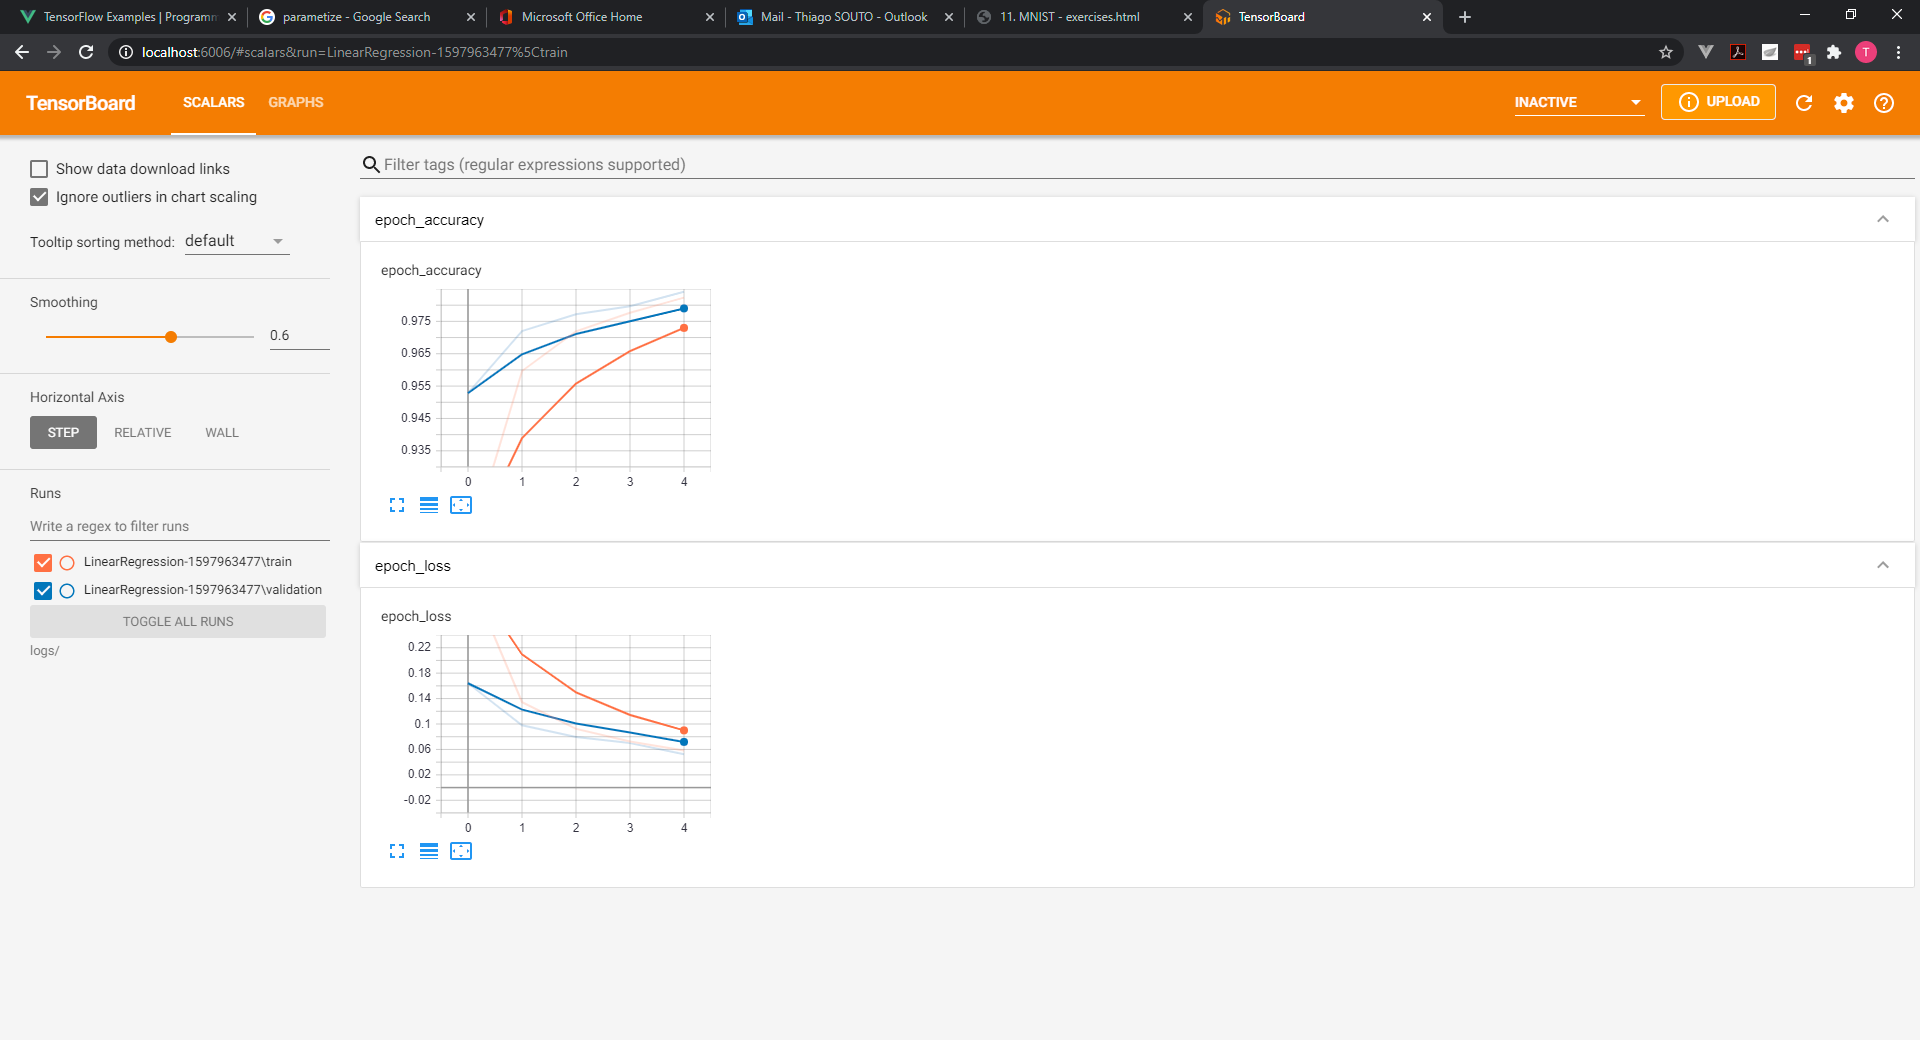Viewport: 1920px width, 1040px height.
Task: Set horizontal axis to WALL
Action: (x=222, y=433)
